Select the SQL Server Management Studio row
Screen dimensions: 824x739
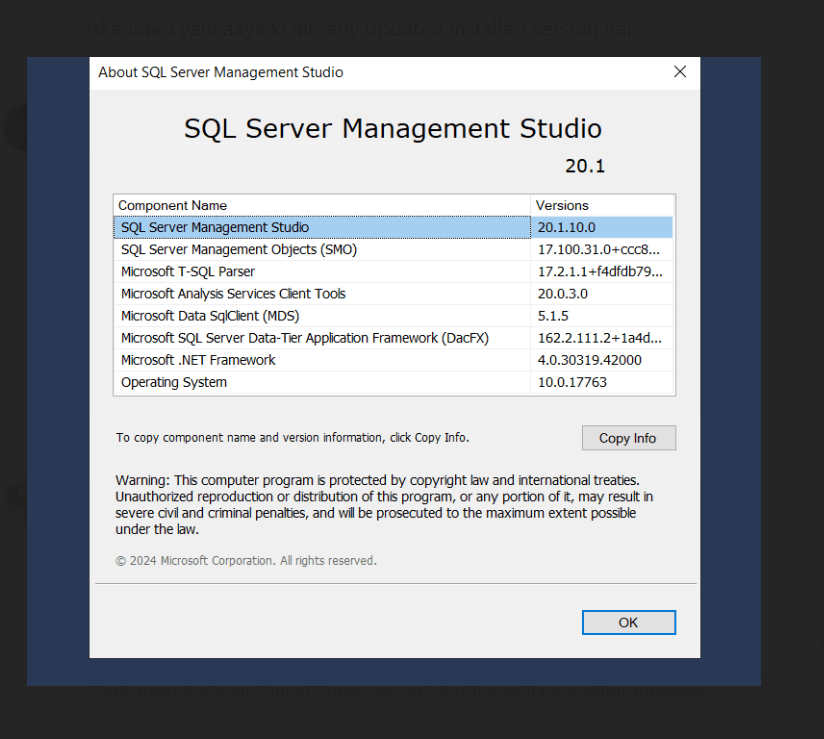[x=215, y=228]
